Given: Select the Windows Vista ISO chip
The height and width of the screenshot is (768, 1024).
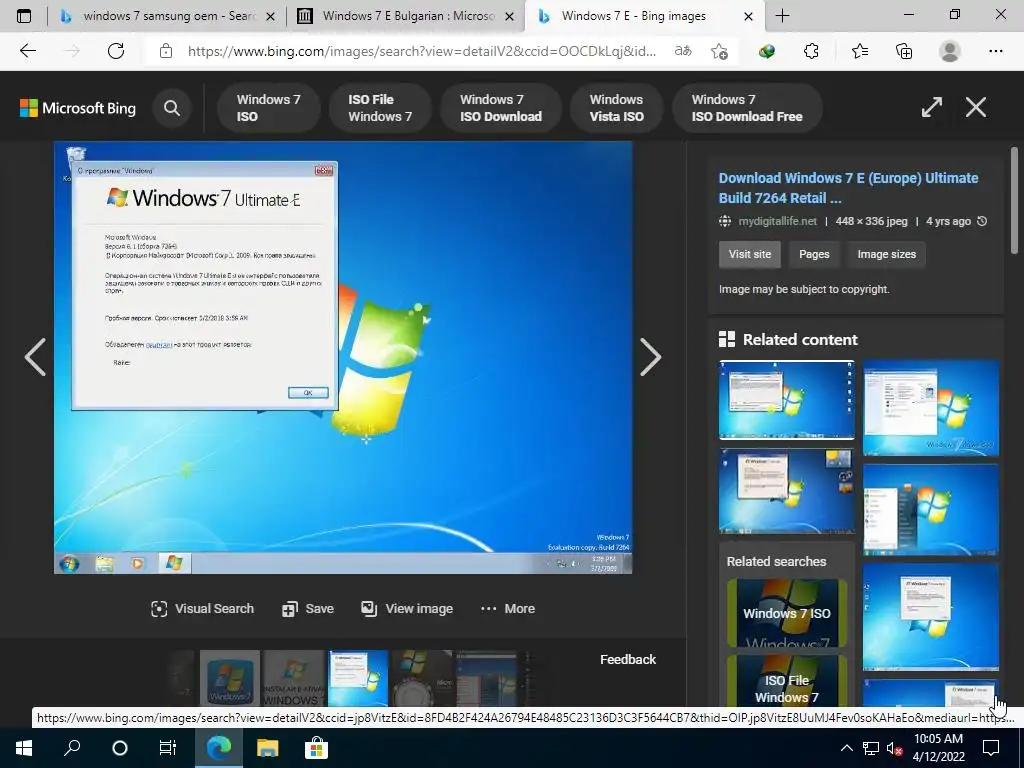Looking at the screenshot, I should pyautogui.click(x=616, y=108).
